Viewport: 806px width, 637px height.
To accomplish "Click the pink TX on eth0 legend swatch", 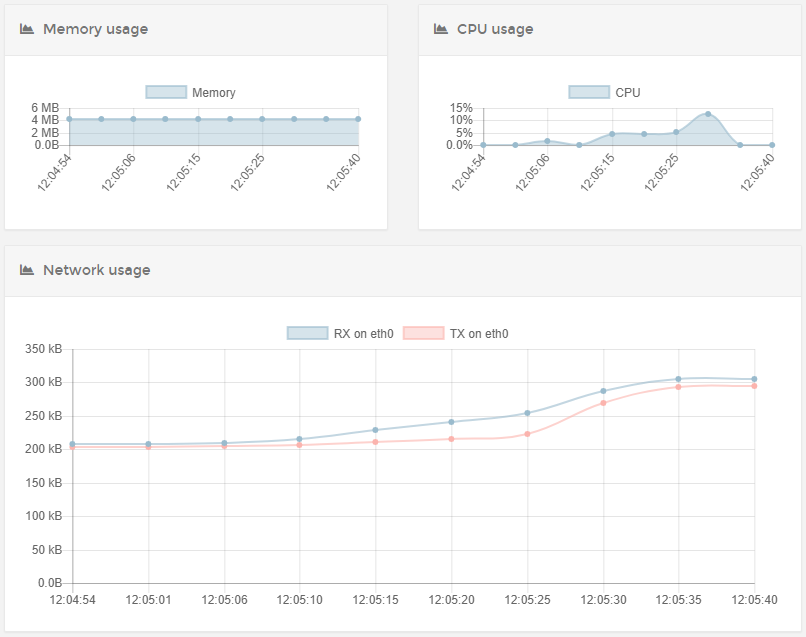I will [423, 333].
